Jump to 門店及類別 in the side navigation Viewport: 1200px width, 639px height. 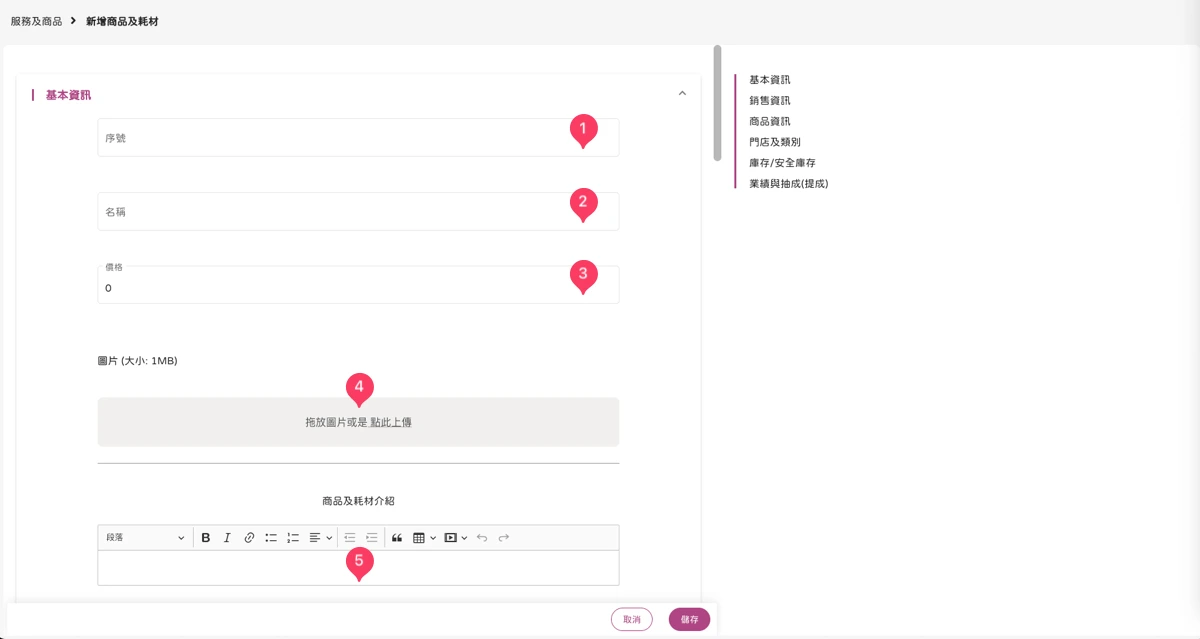click(775, 142)
